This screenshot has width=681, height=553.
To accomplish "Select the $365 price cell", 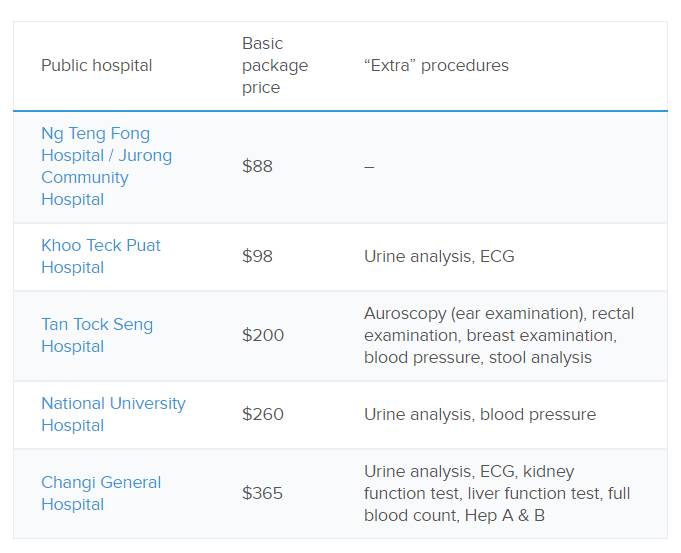I will (x=262, y=494).
